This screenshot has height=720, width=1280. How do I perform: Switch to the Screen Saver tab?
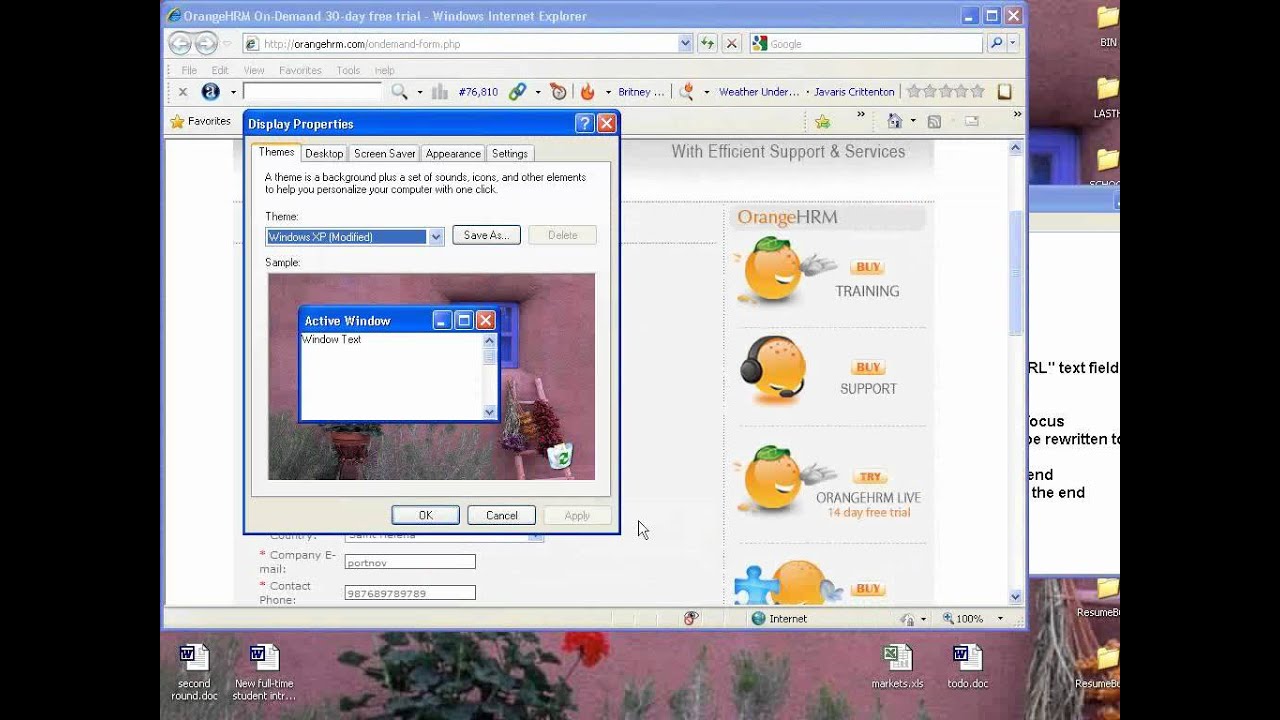[x=384, y=153]
